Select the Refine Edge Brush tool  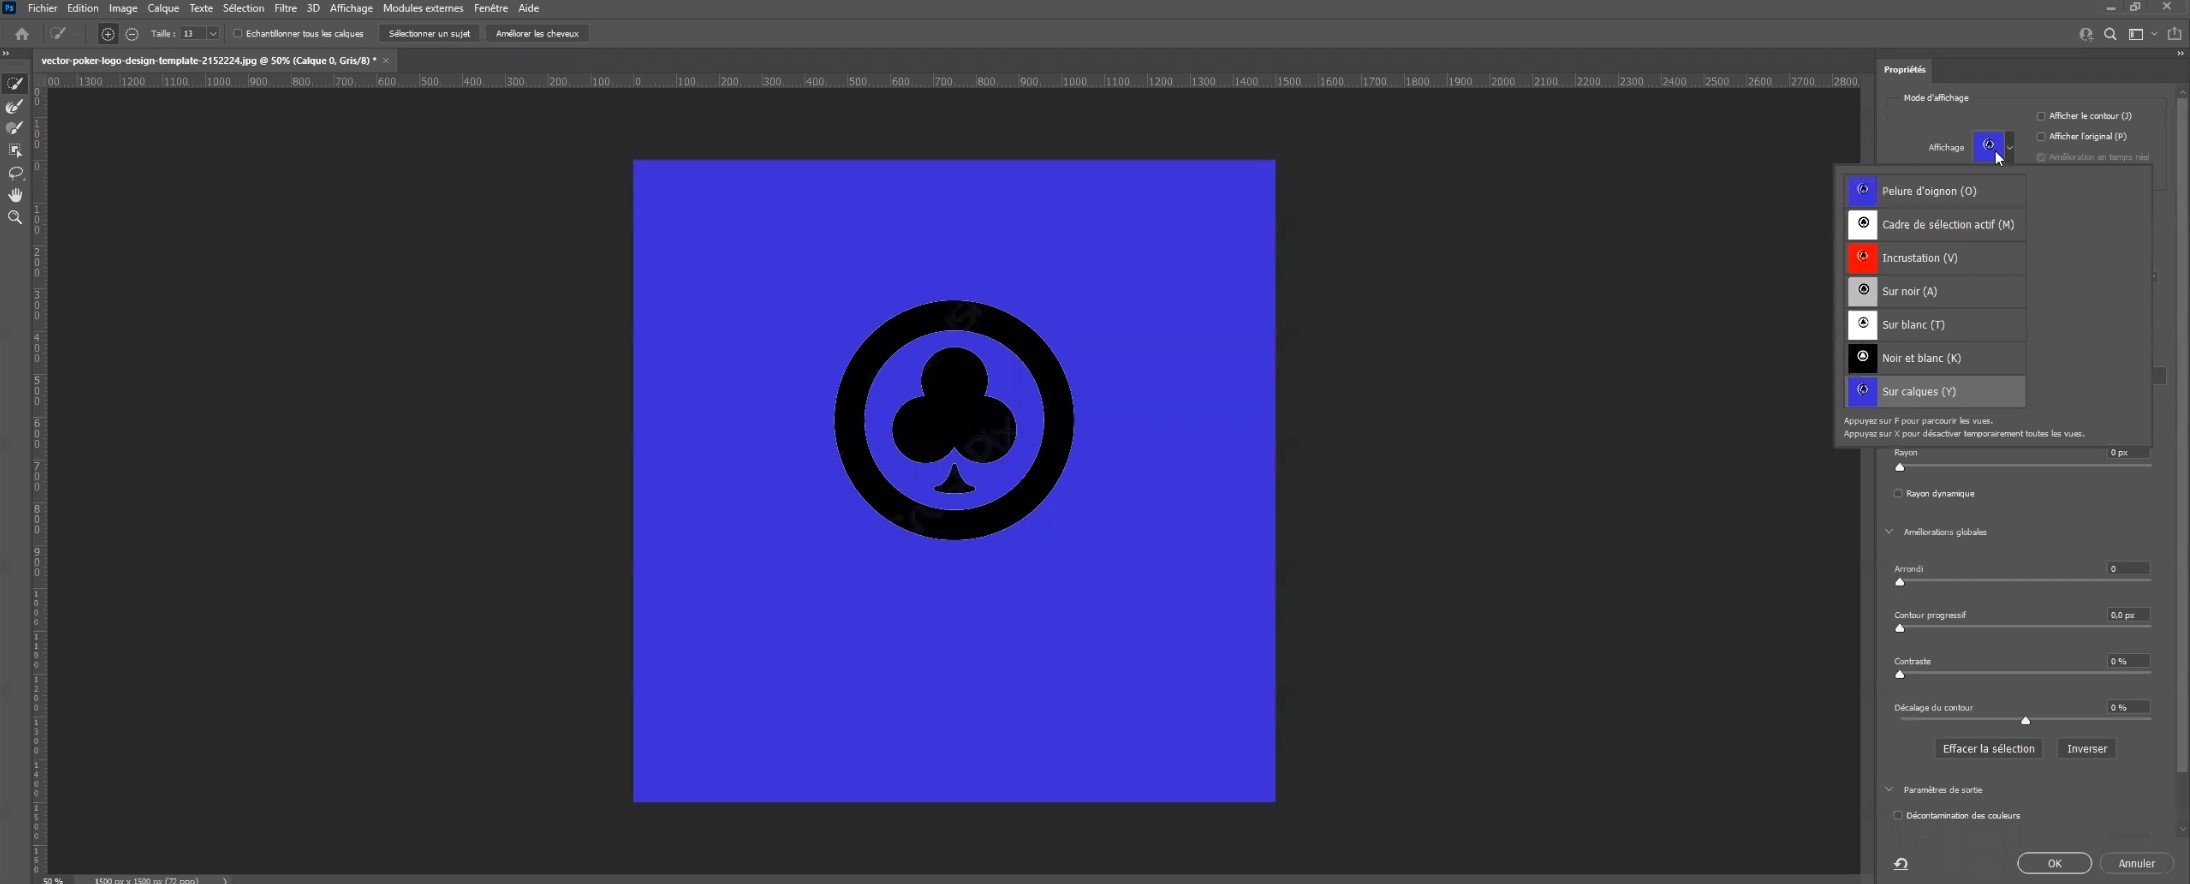(15, 106)
